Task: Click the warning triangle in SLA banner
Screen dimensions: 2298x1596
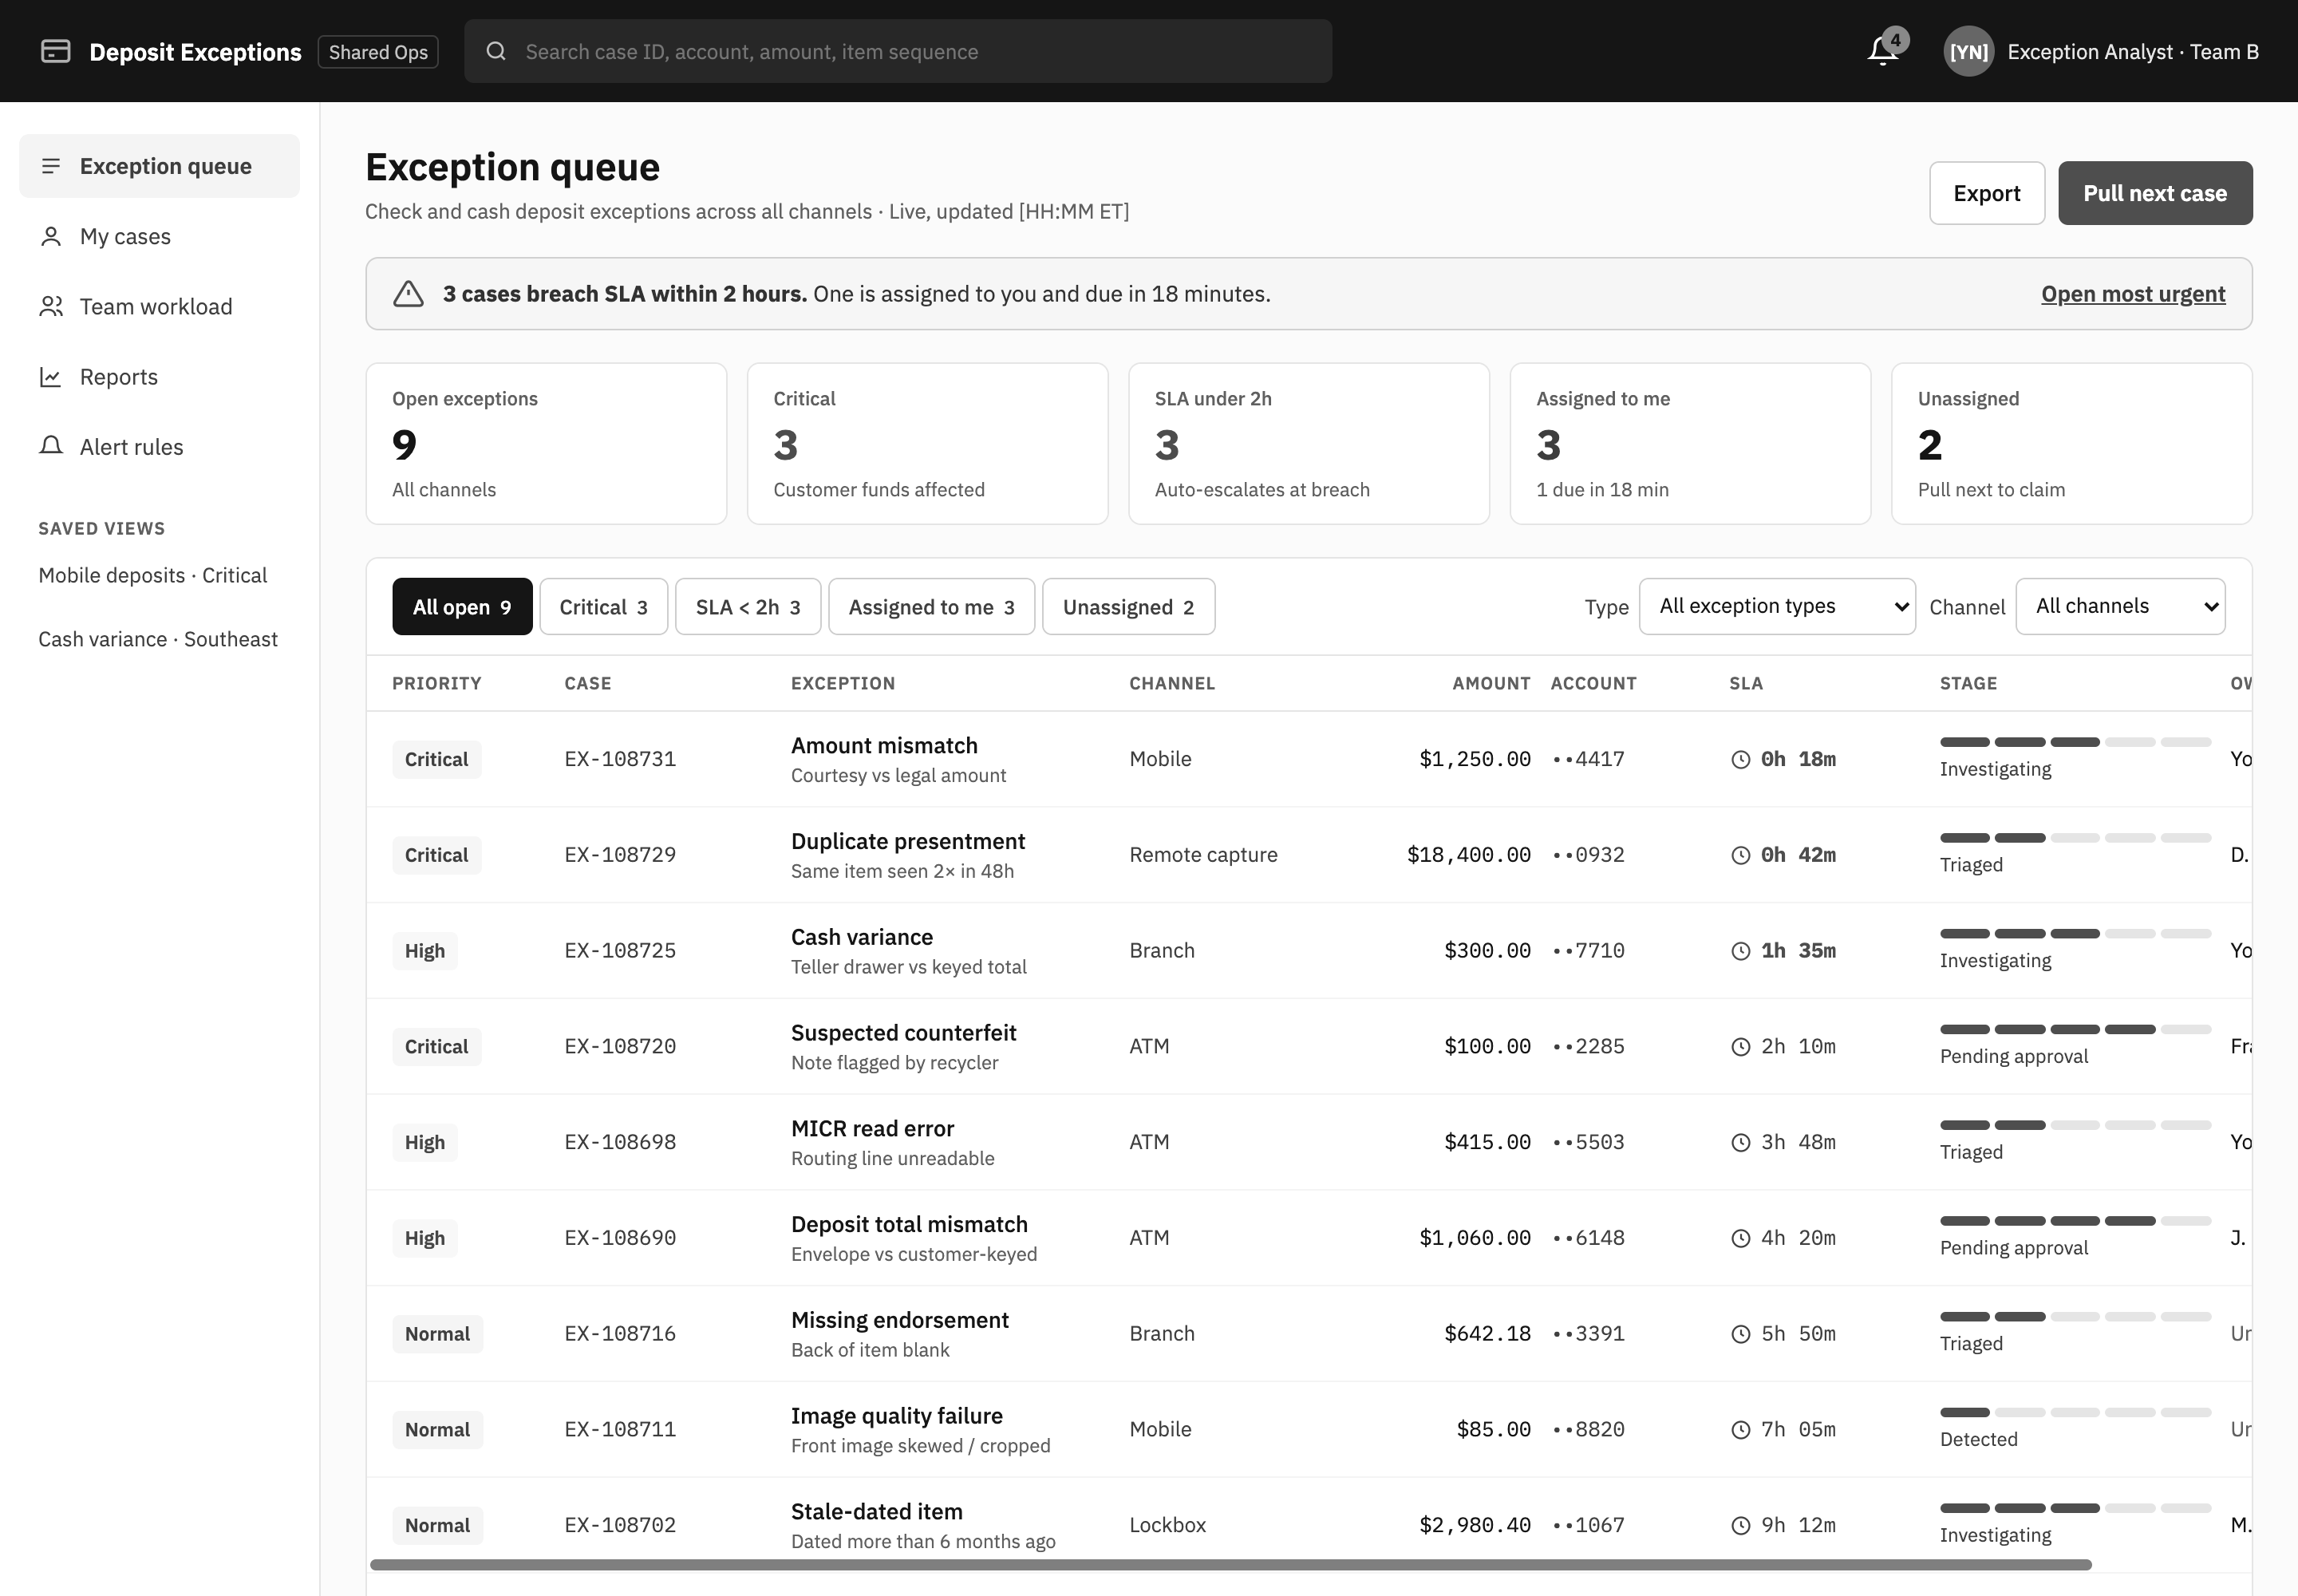Action: pyautogui.click(x=408, y=294)
